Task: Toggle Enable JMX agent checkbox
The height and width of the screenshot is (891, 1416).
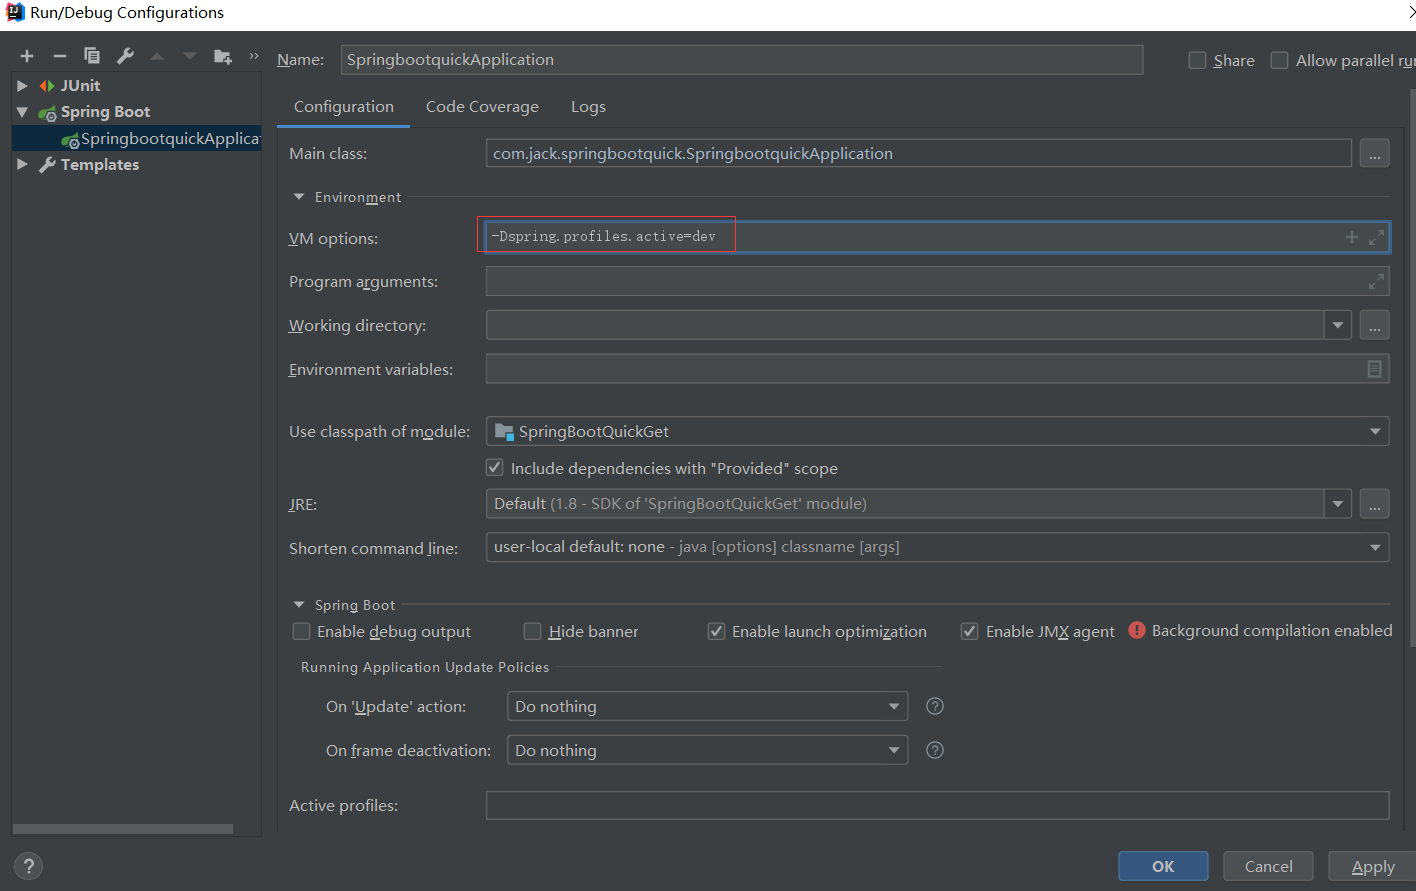Action: [x=969, y=631]
